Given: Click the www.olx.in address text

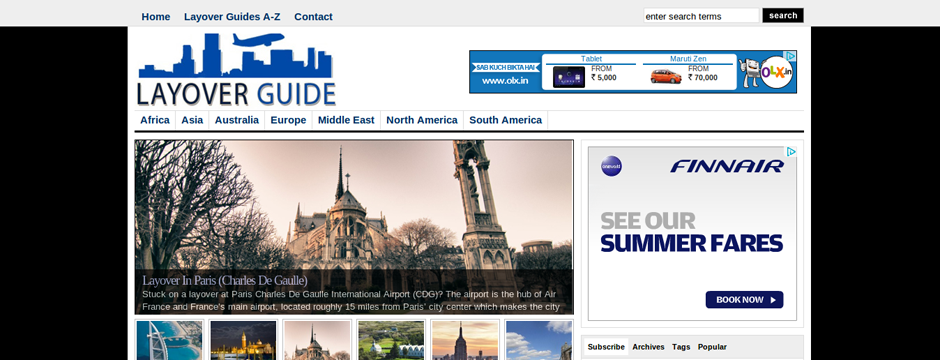Looking at the screenshot, I should point(505,81).
